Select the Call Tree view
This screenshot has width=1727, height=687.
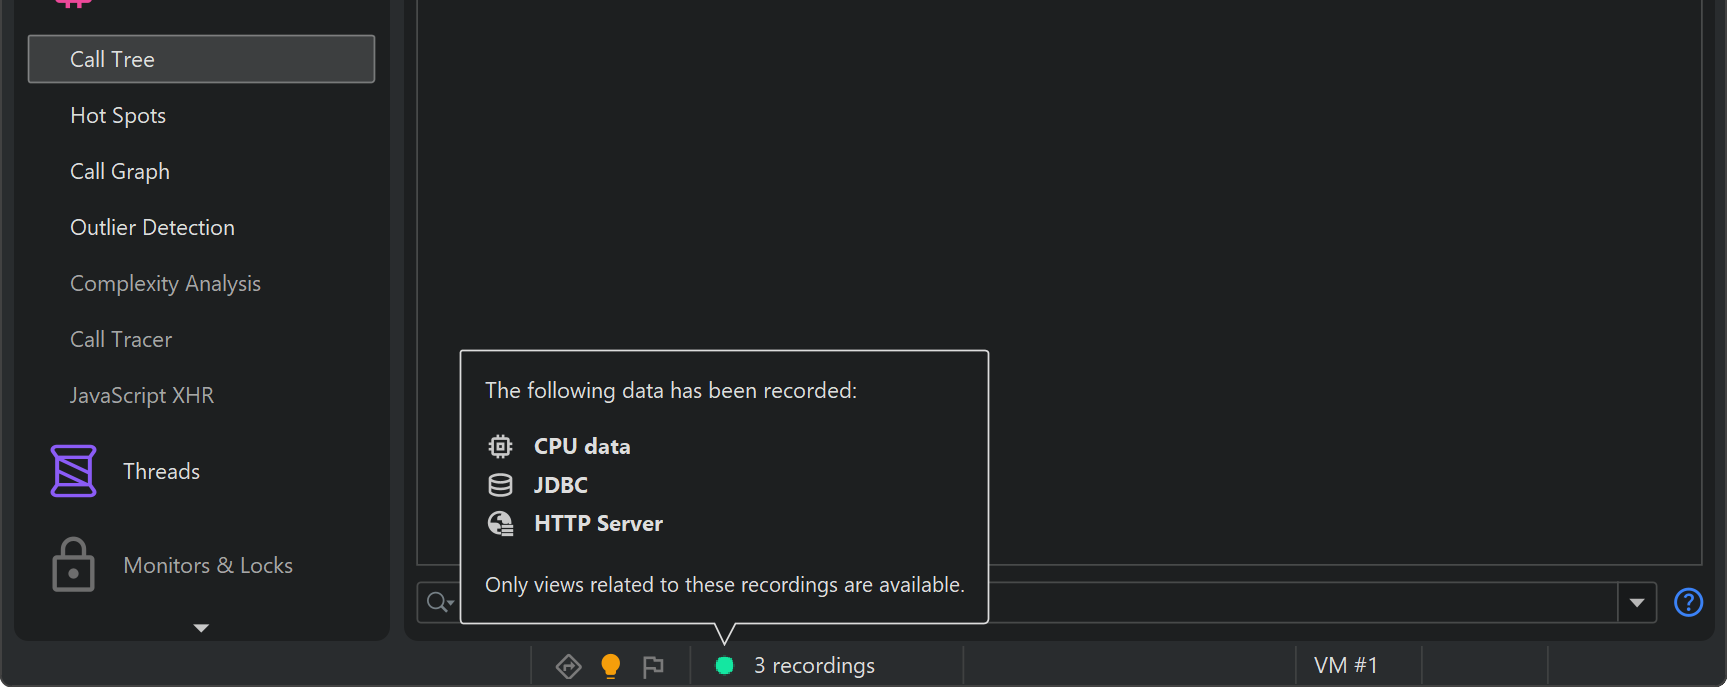coord(201,59)
